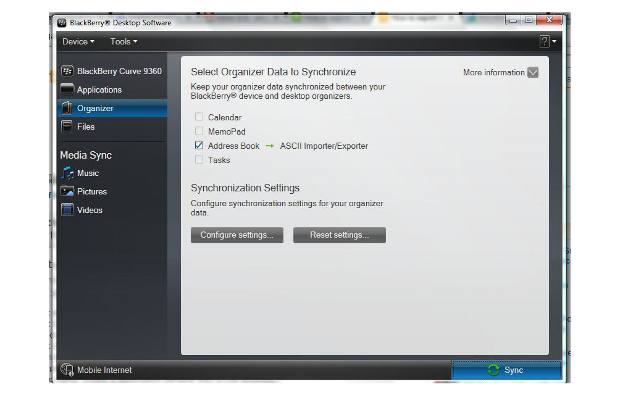
Task: Click the Videos film icon
Action: pyautogui.click(x=67, y=209)
